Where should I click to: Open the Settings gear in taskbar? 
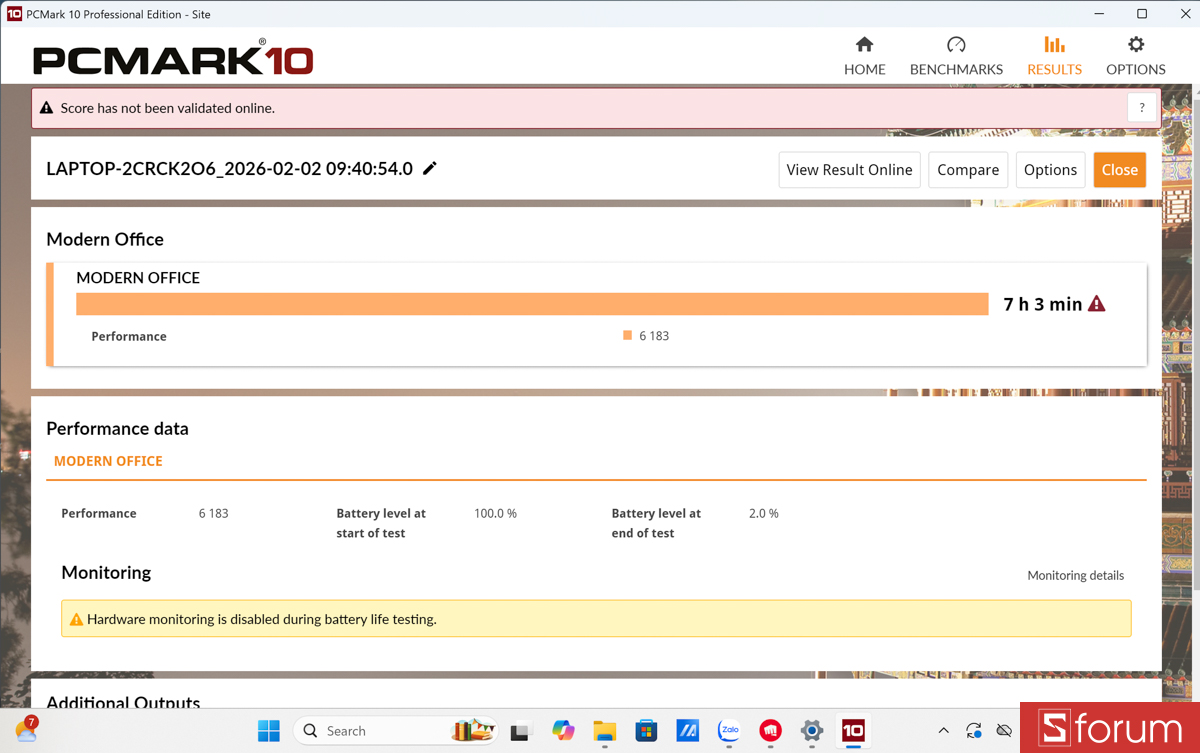pos(812,731)
